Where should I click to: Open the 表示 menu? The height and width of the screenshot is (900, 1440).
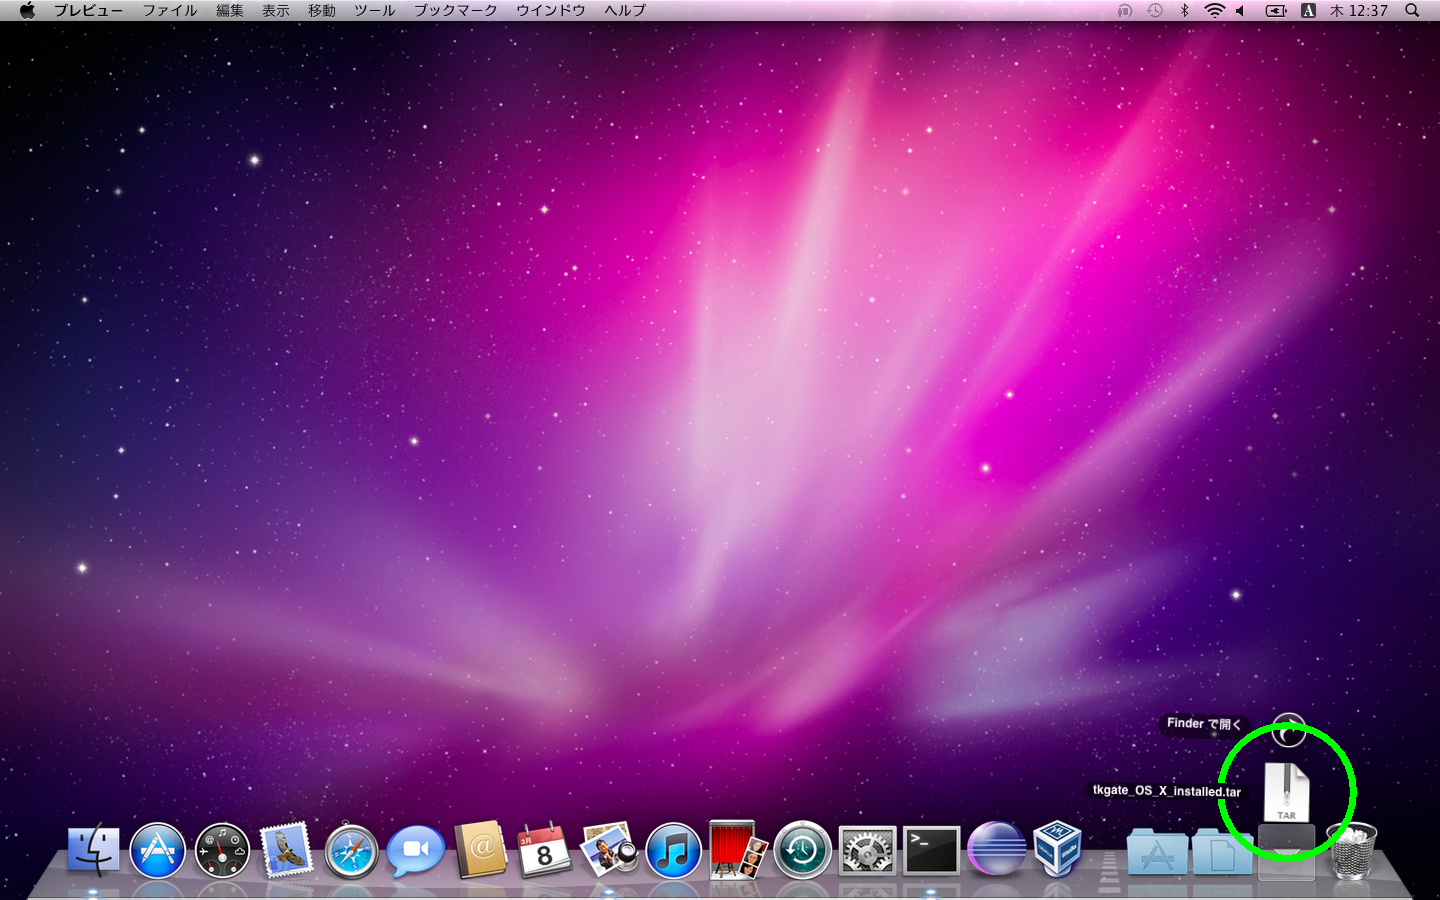pyautogui.click(x=275, y=10)
